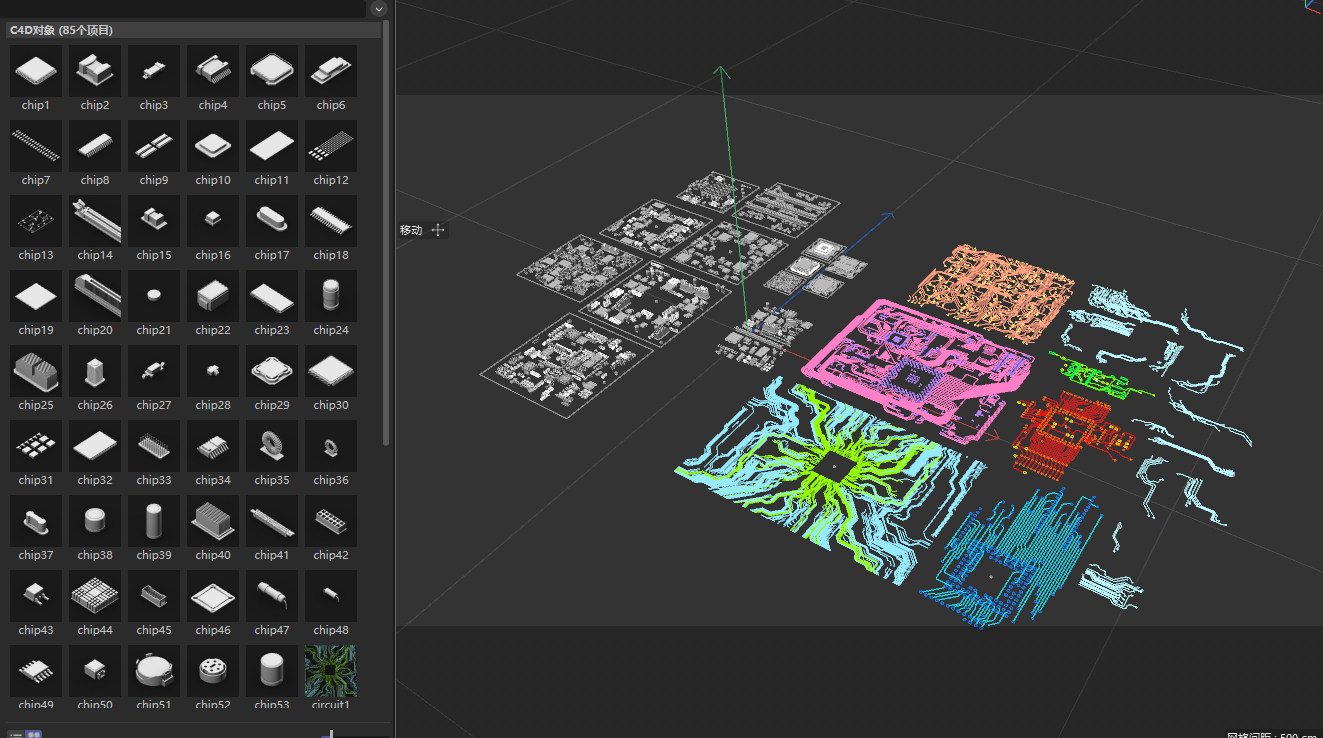Click the chip42 socket thumbnail

click(331, 521)
